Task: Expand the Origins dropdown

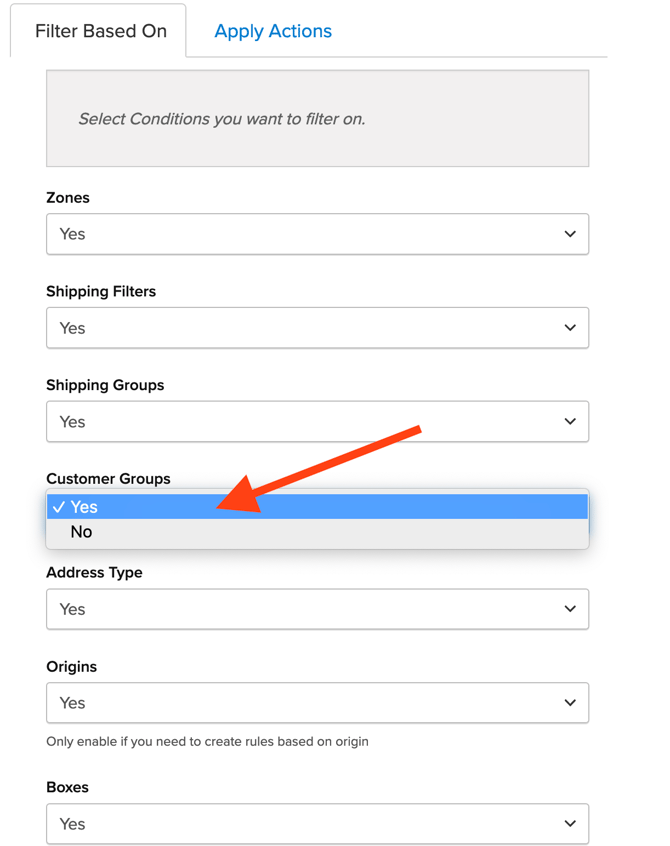Action: coord(317,703)
